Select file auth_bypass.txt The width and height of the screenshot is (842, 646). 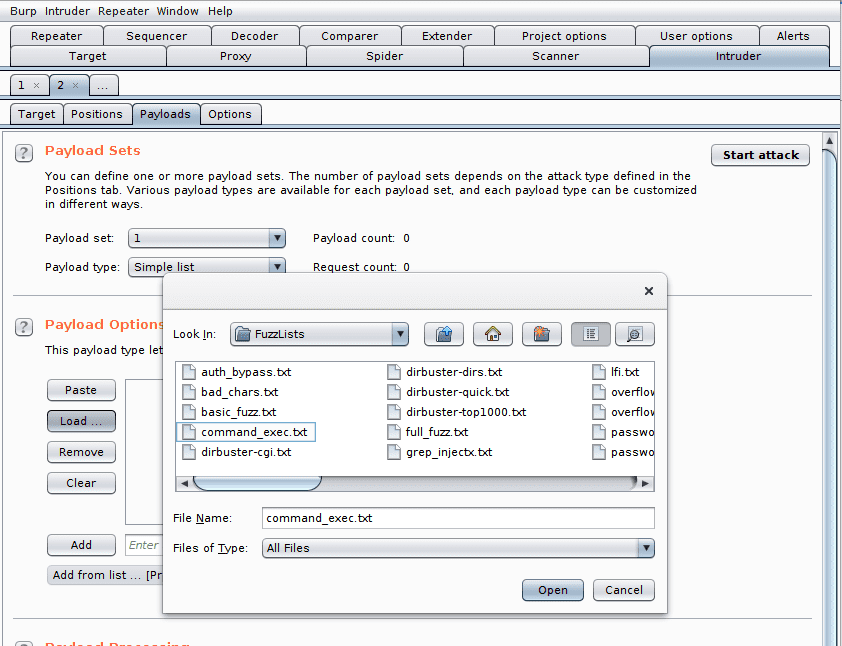point(237,372)
